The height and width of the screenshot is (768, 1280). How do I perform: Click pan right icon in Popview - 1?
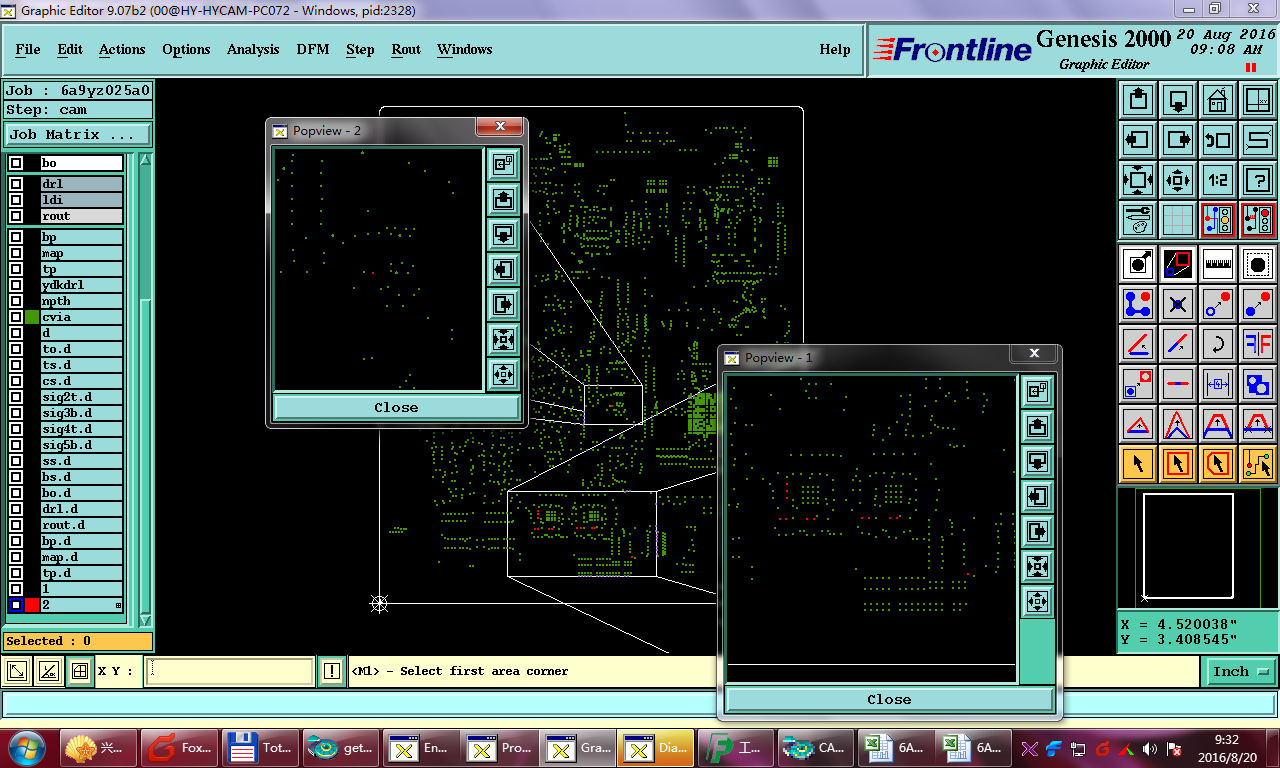(x=1038, y=531)
